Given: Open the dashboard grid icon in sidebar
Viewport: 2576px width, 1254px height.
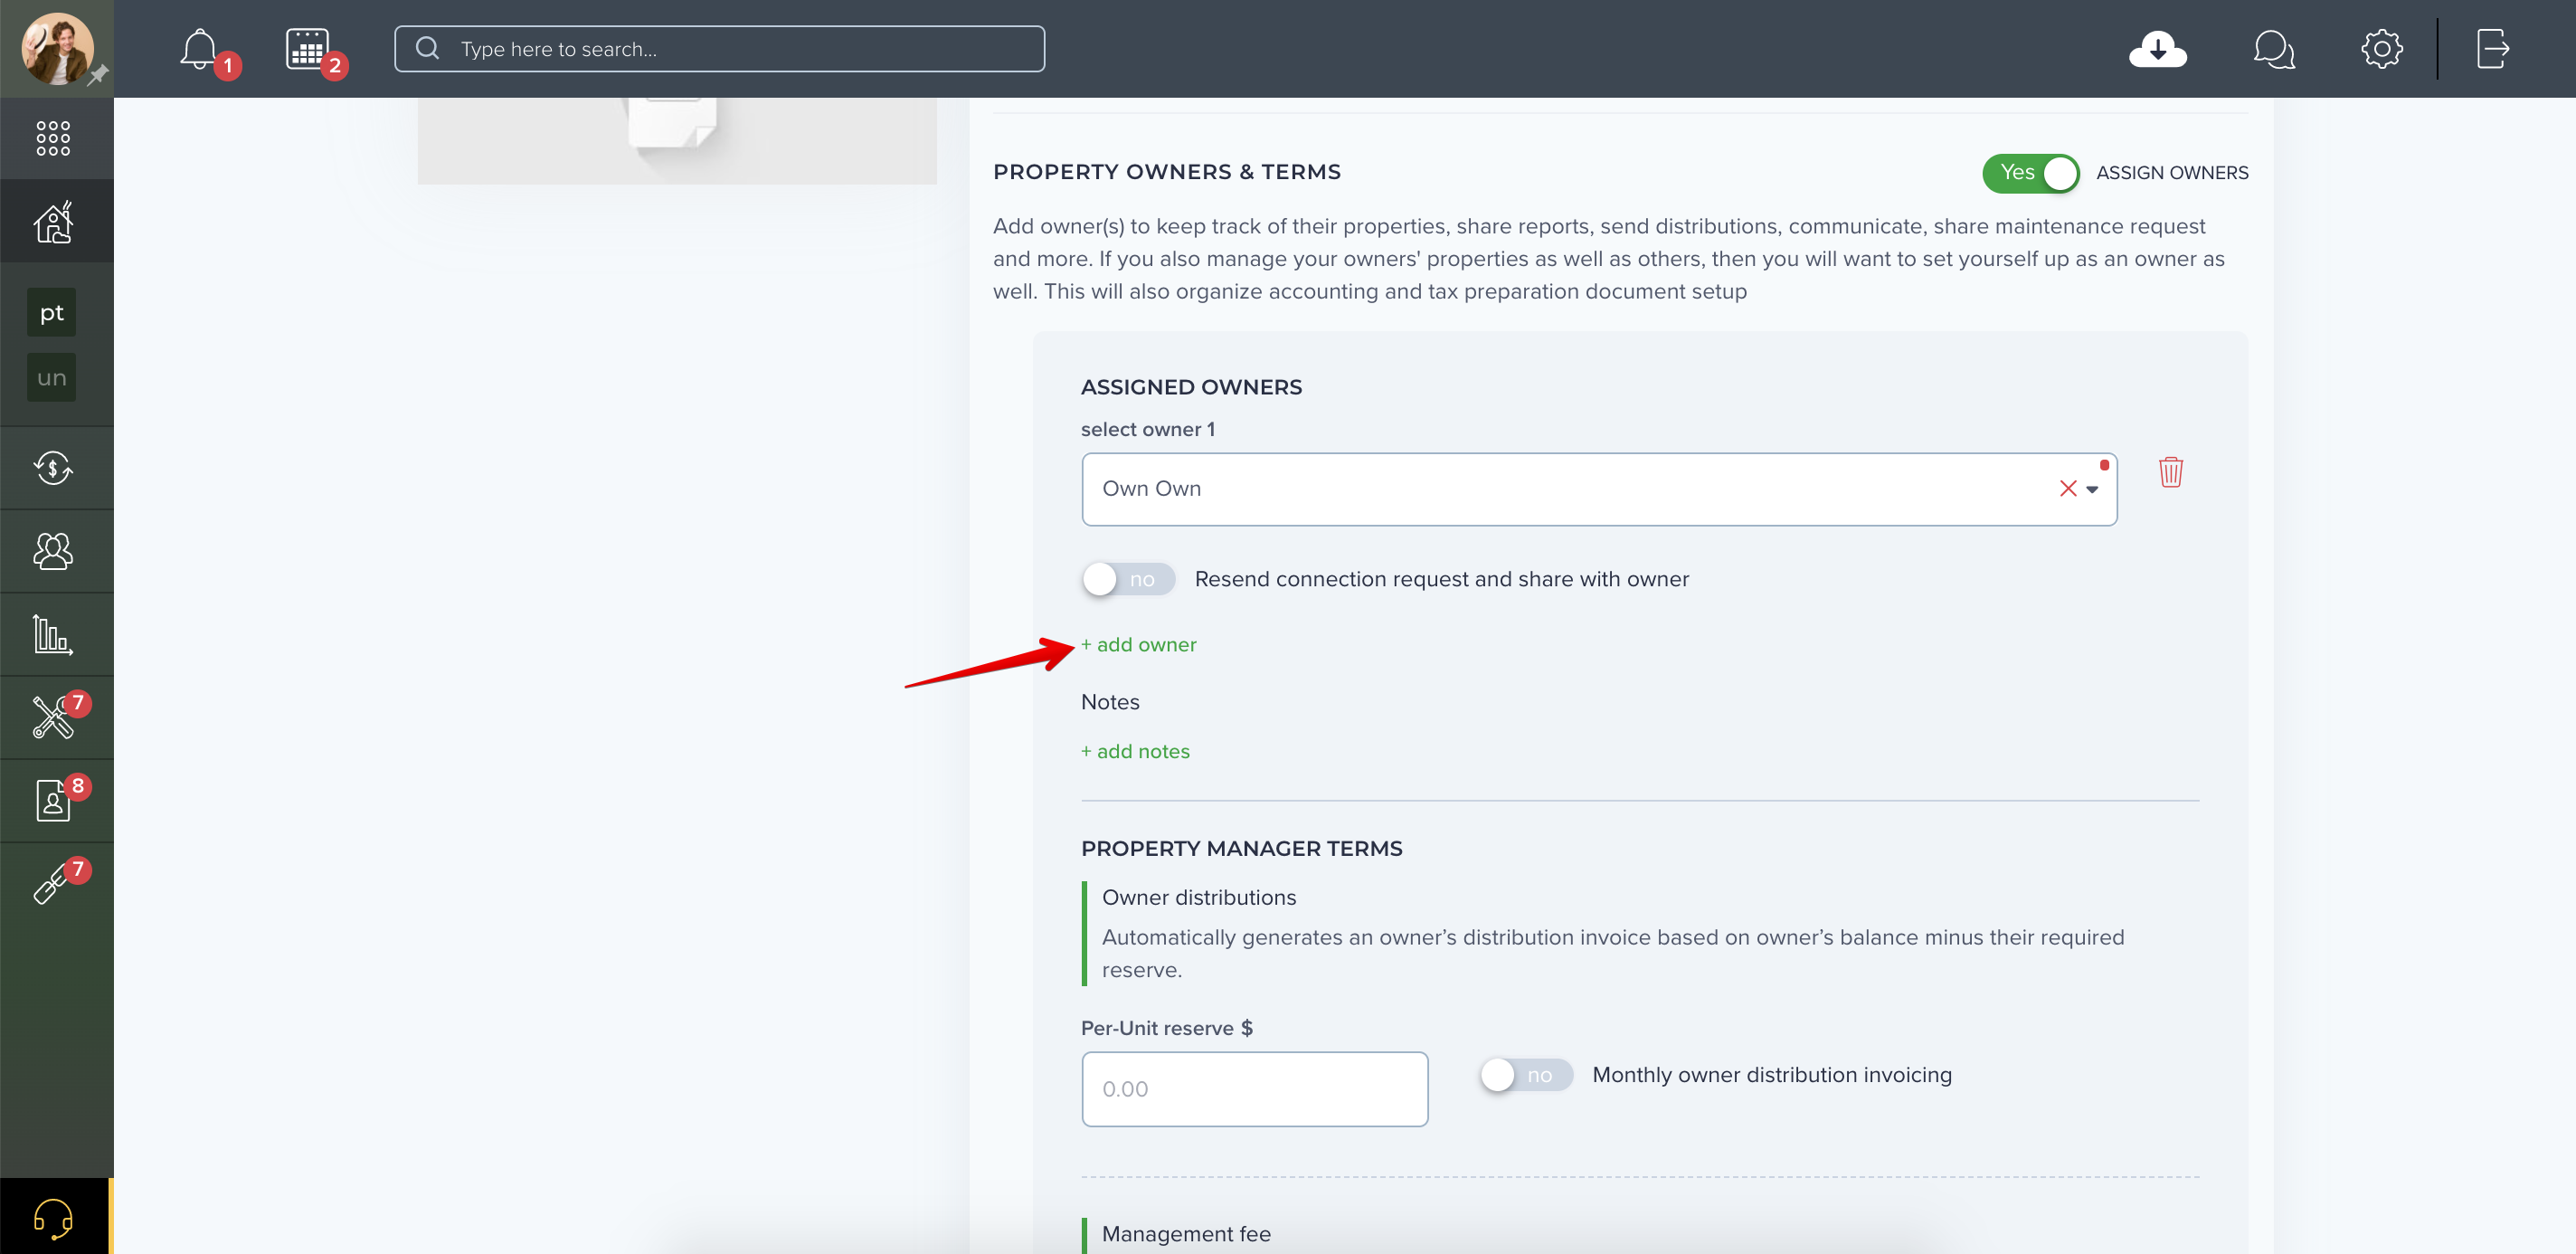Looking at the screenshot, I should (x=53, y=138).
